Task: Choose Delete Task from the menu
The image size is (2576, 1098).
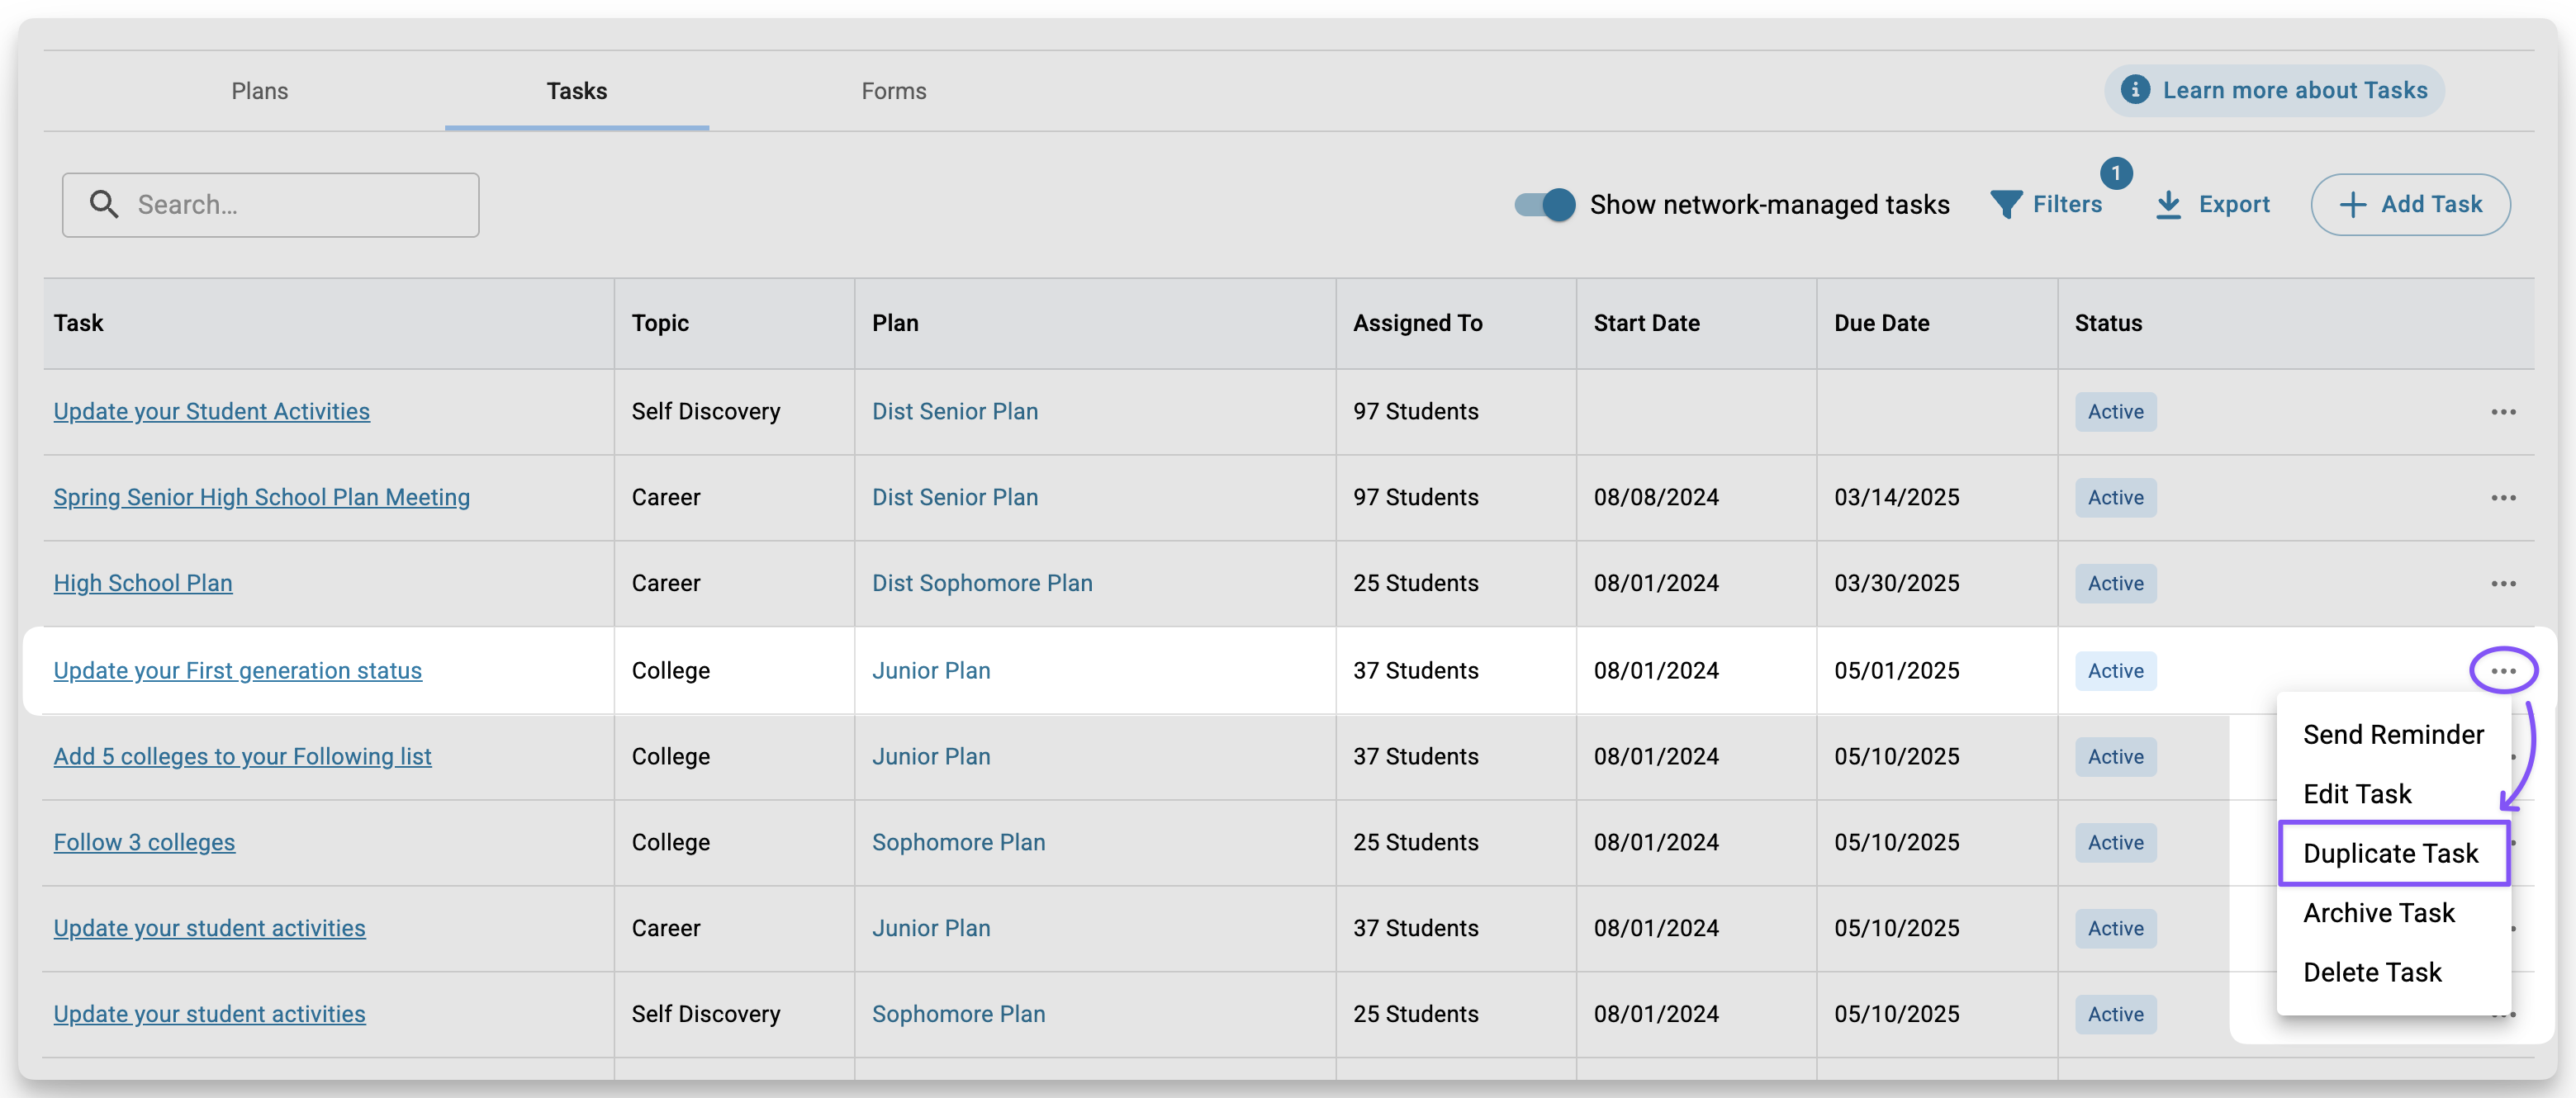Action: (2371, 972)
